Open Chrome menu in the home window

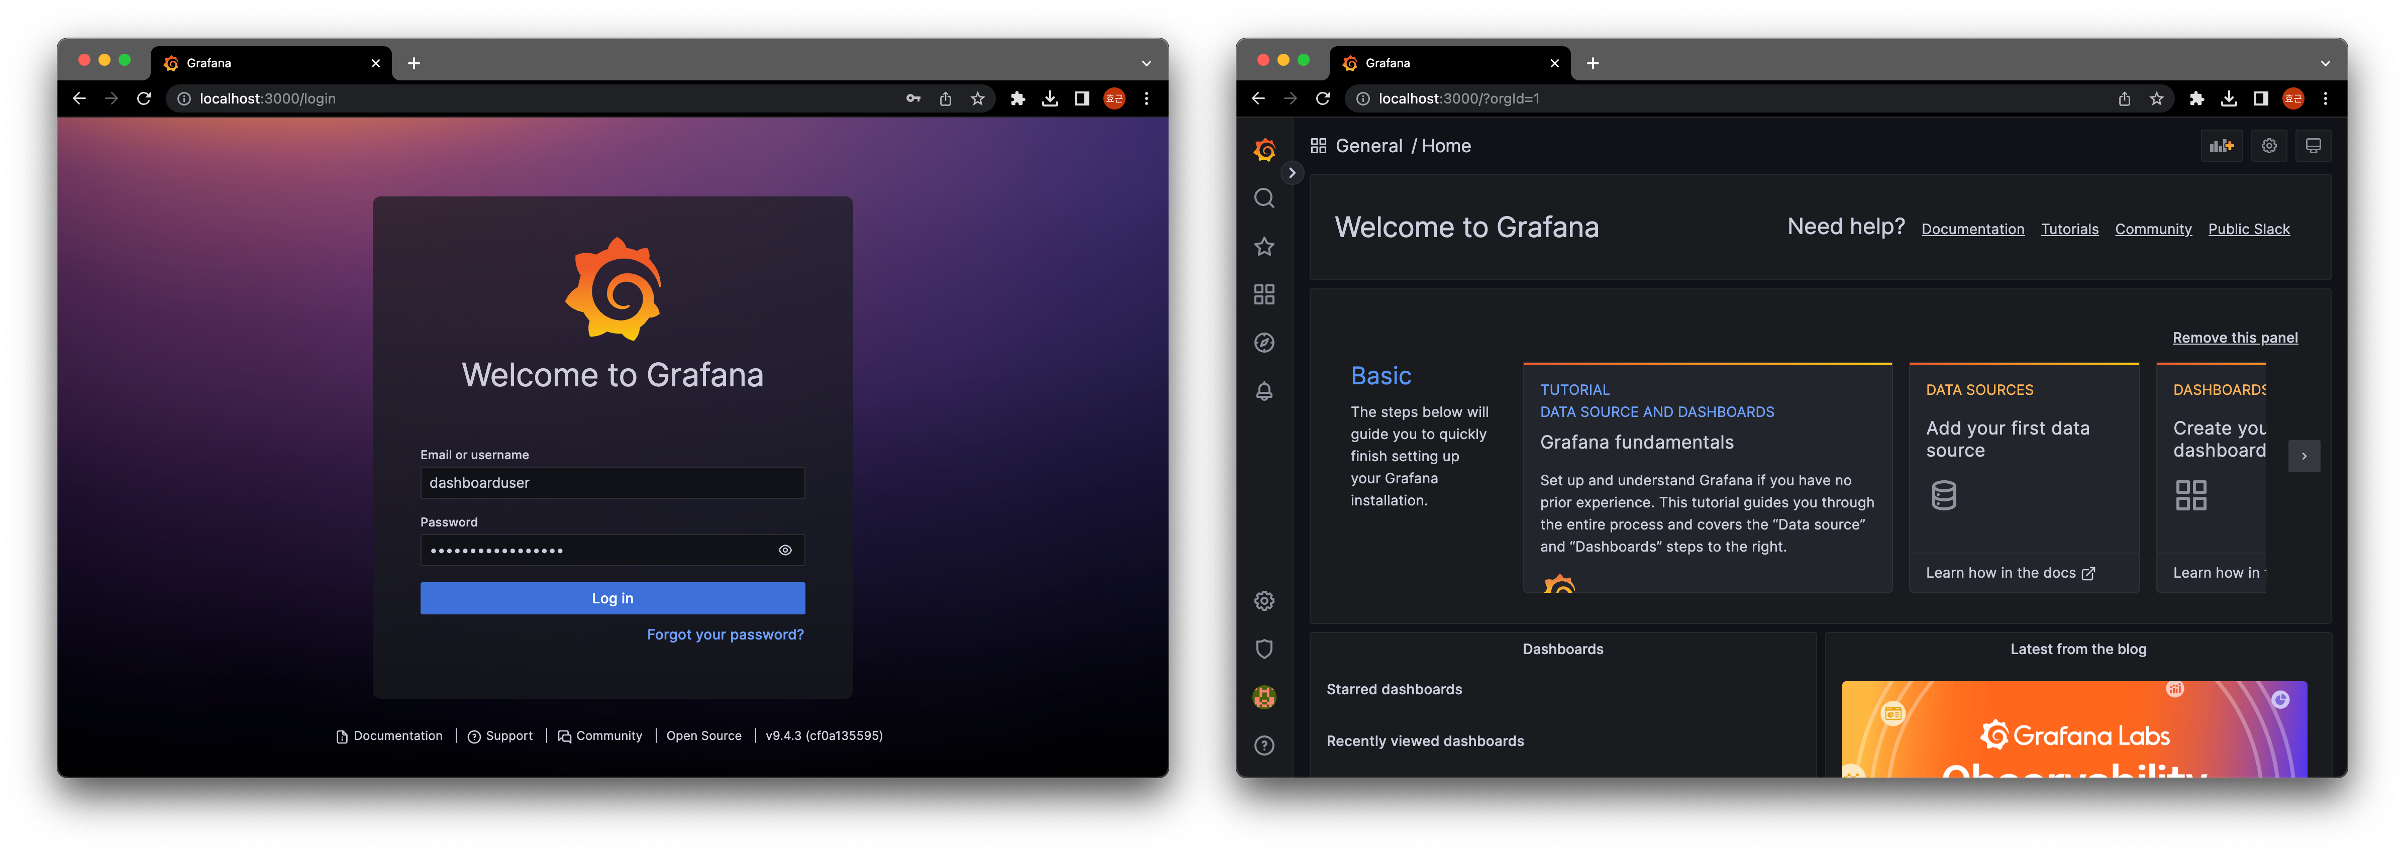click(x=2325, y=98)
